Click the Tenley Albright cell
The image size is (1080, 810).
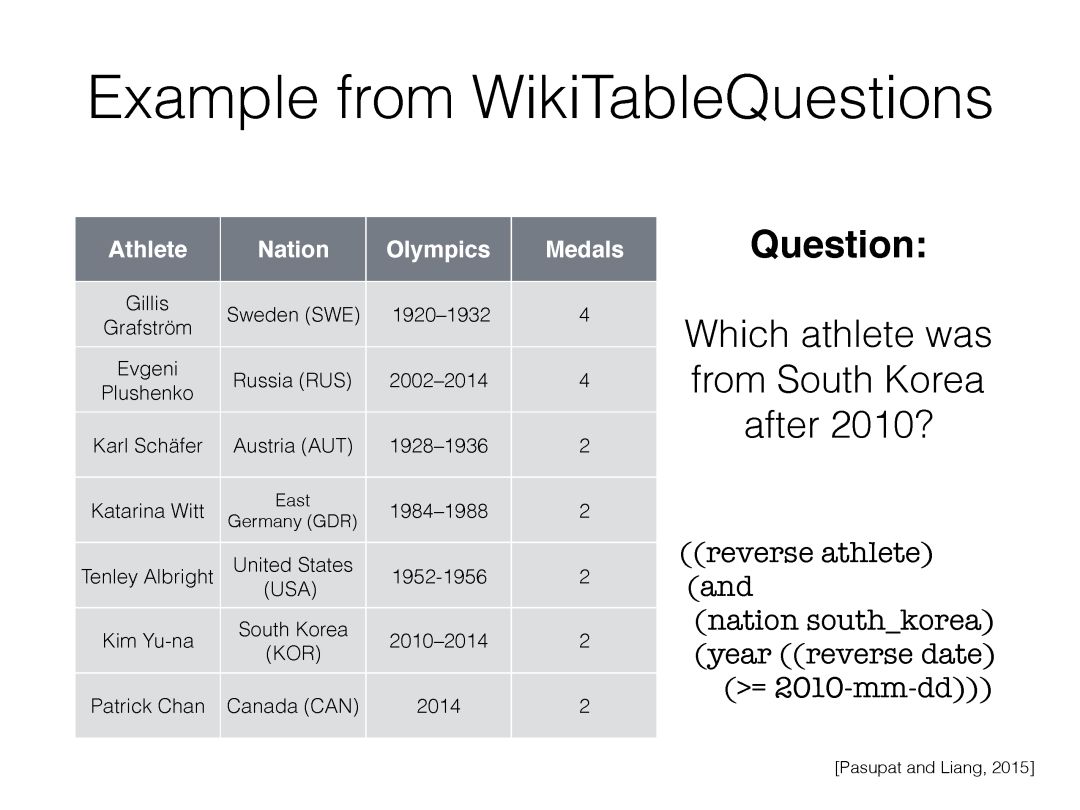pyautogui.click(x=147, y=576)
